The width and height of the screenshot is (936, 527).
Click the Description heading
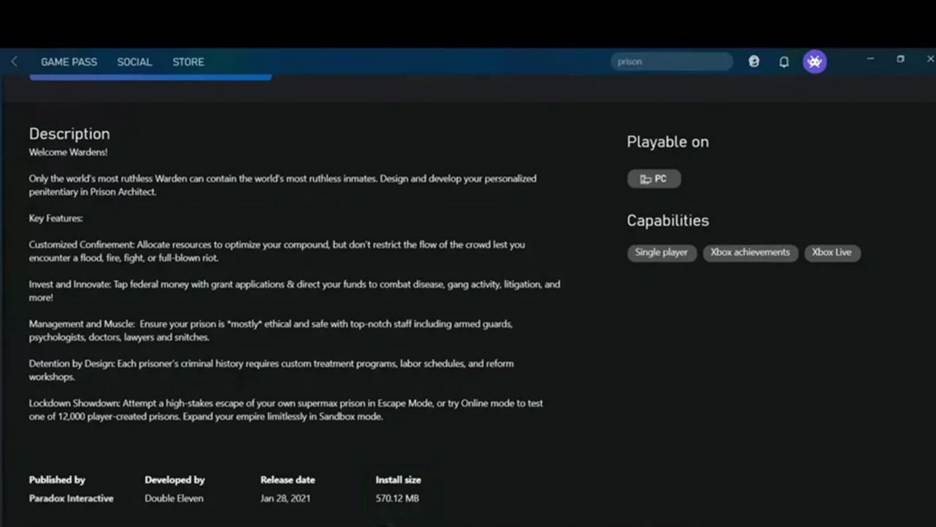[x=69, y=134]
